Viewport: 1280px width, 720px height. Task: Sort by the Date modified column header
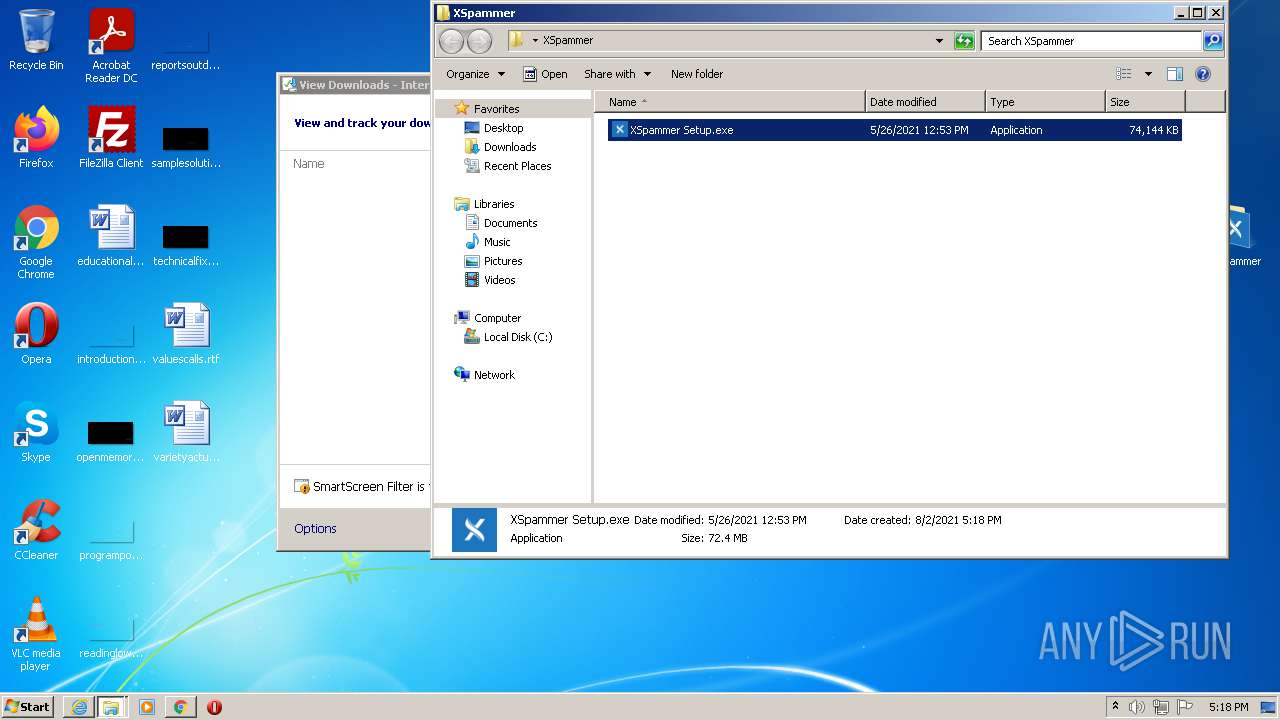tap(925, 102)
